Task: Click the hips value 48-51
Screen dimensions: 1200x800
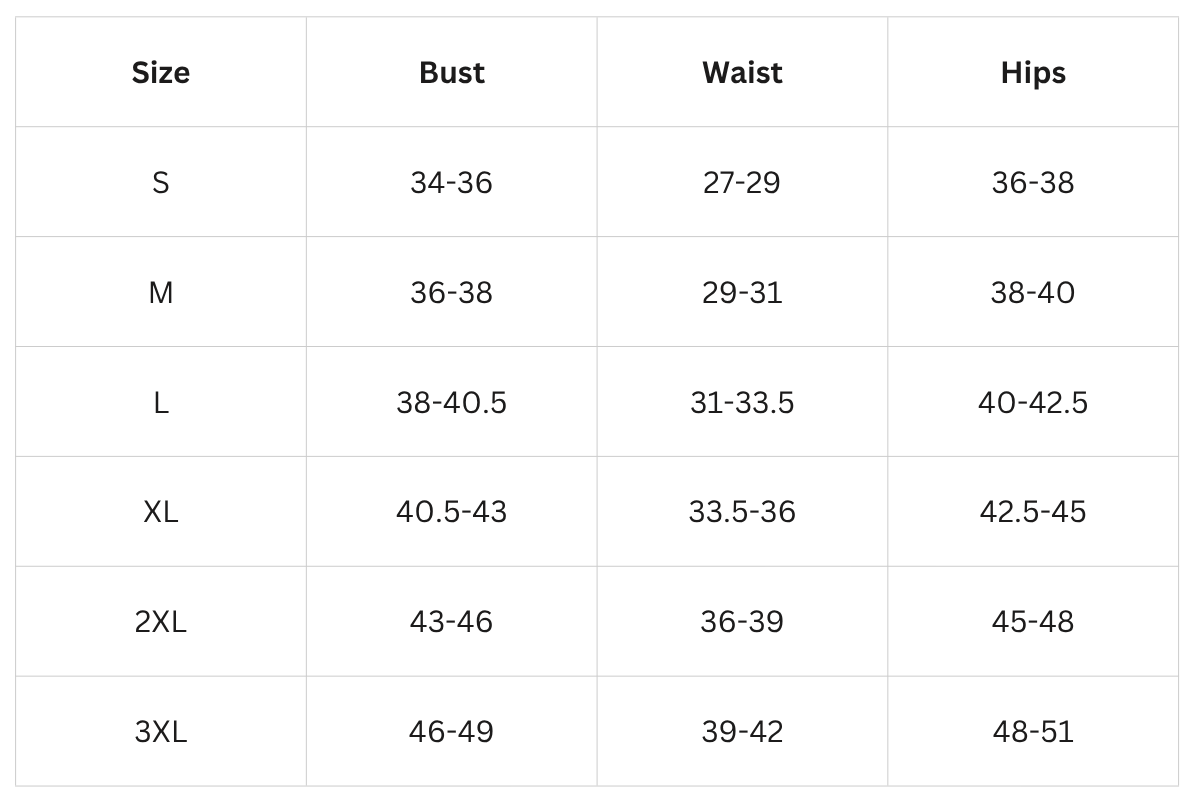Action: point(1033,732)
